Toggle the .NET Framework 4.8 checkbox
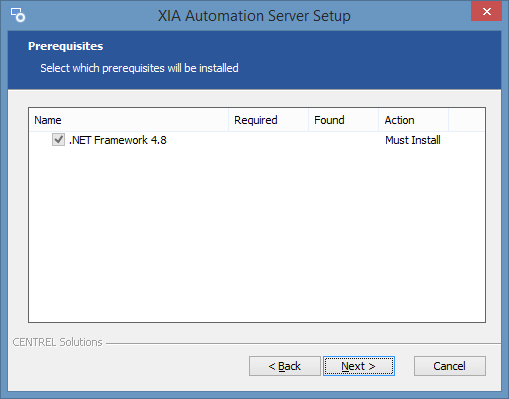 coord(58,140)
